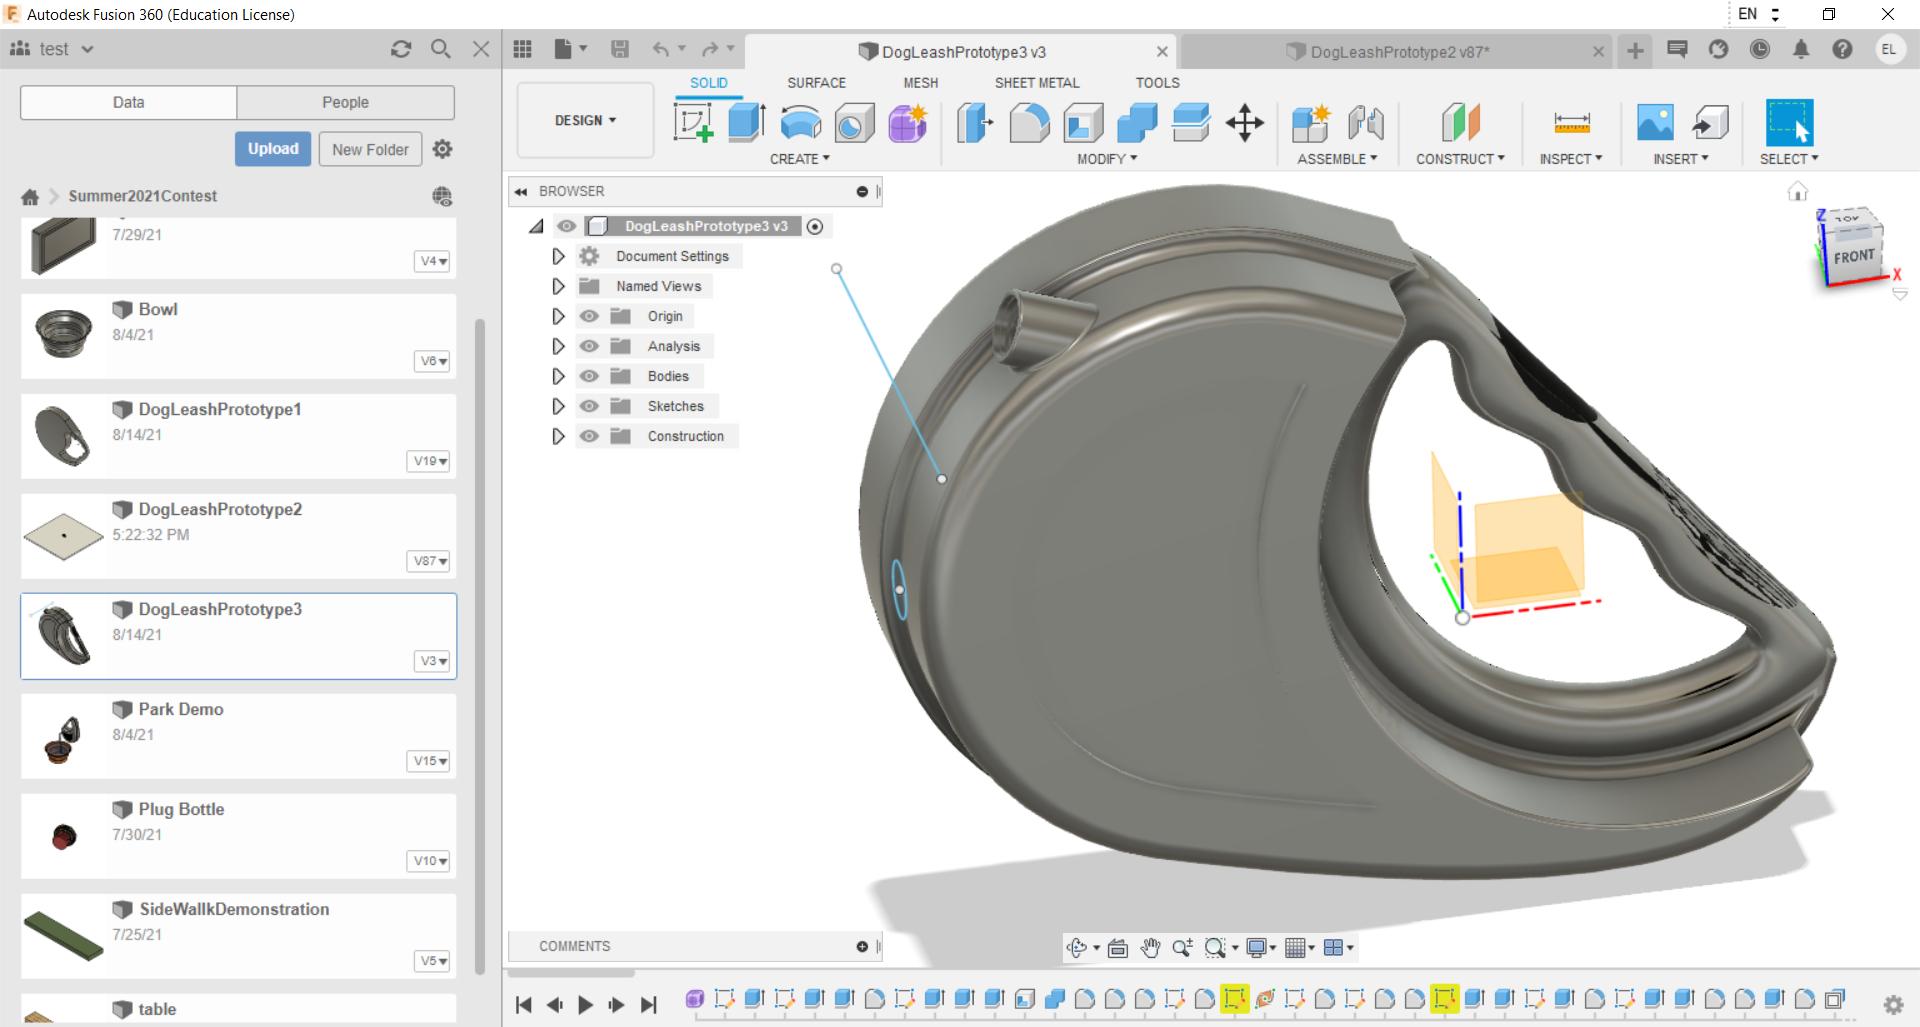The image size is (1920, 1027).
Task: Choose the Shell tool
Action: (x=1083, y=123)
